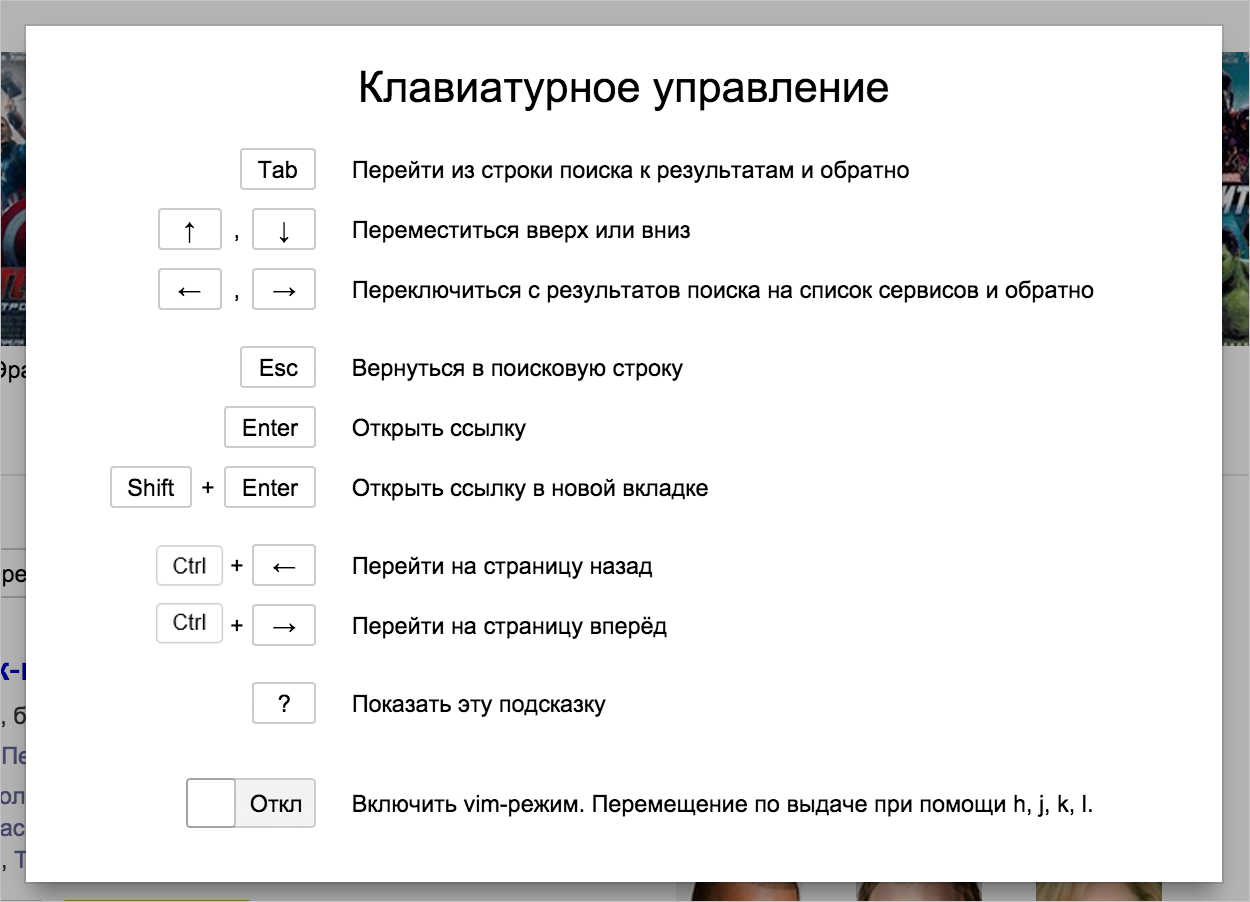Click the 'Переместиться вверх или вниз' text
The image size is (1250, 902).
tap(521, 231)
